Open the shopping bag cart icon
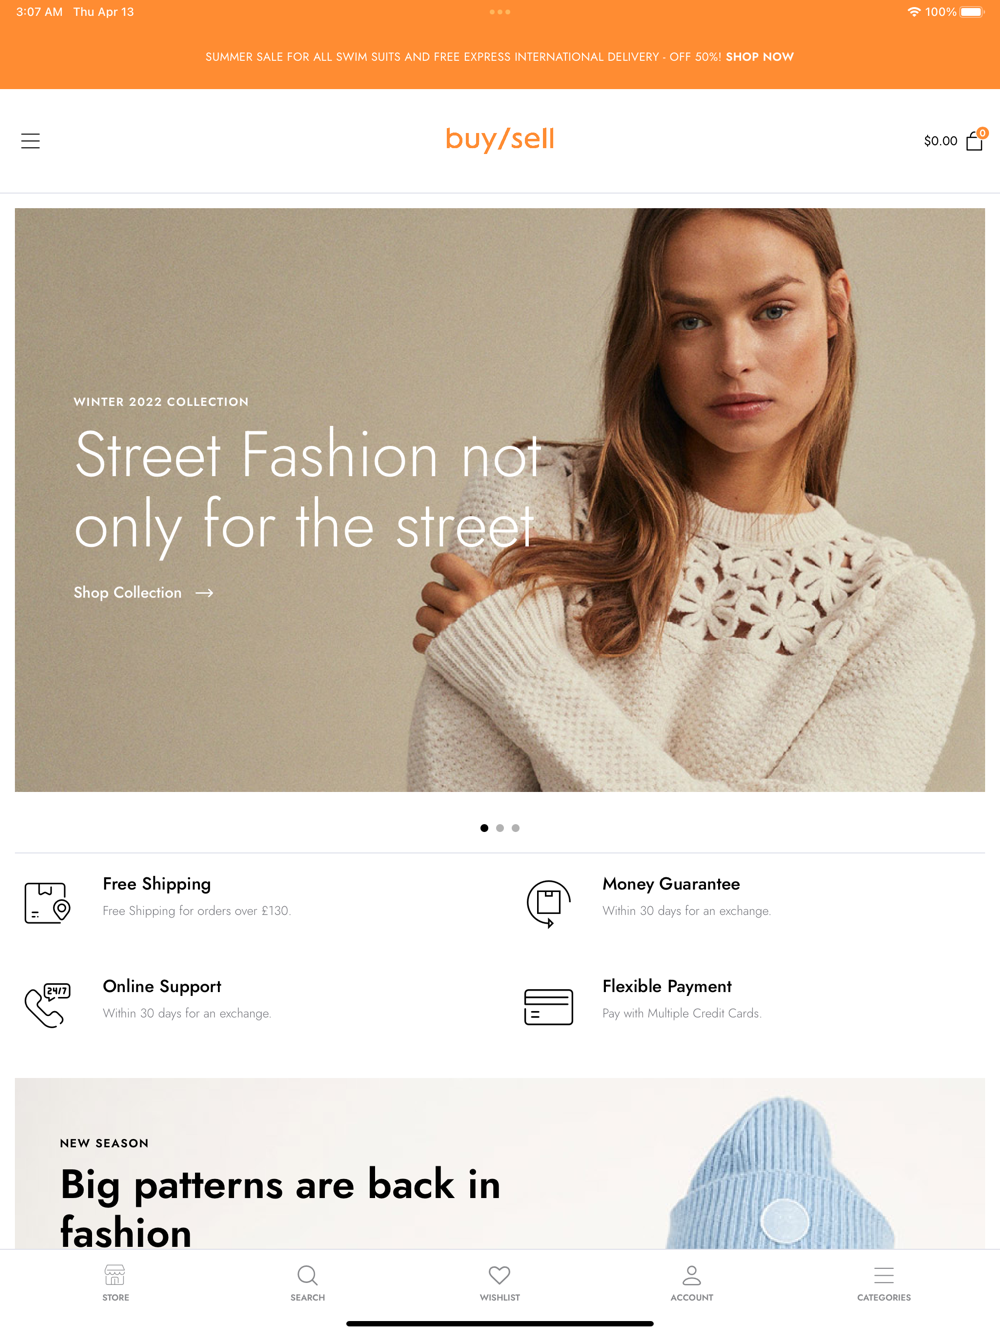Viewport: 1000px width, 1334px height. coord(975,141)
